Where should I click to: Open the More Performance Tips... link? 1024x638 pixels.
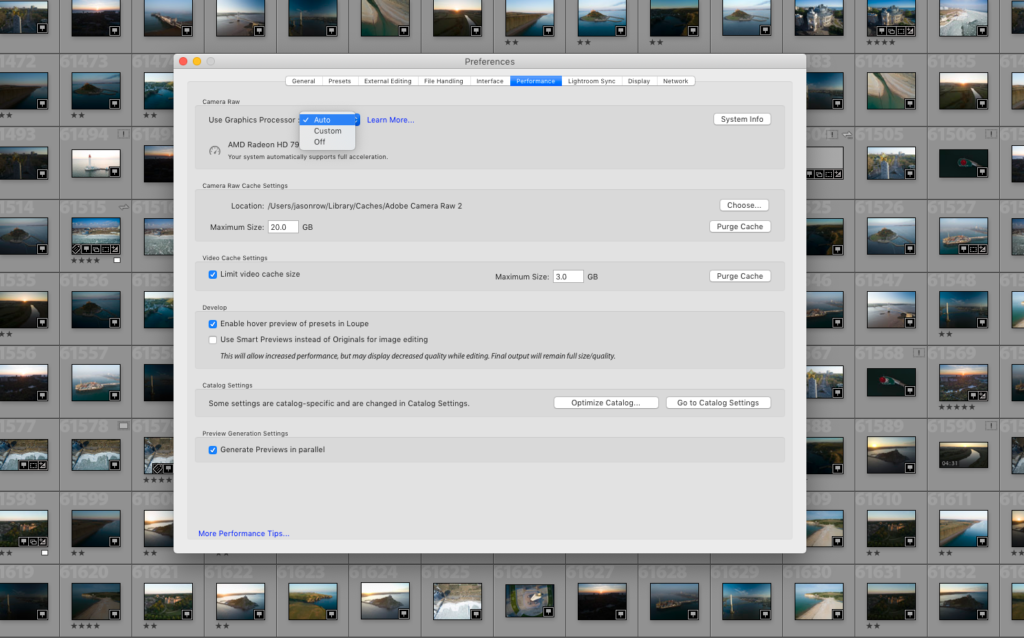click(x=244, y=534)
